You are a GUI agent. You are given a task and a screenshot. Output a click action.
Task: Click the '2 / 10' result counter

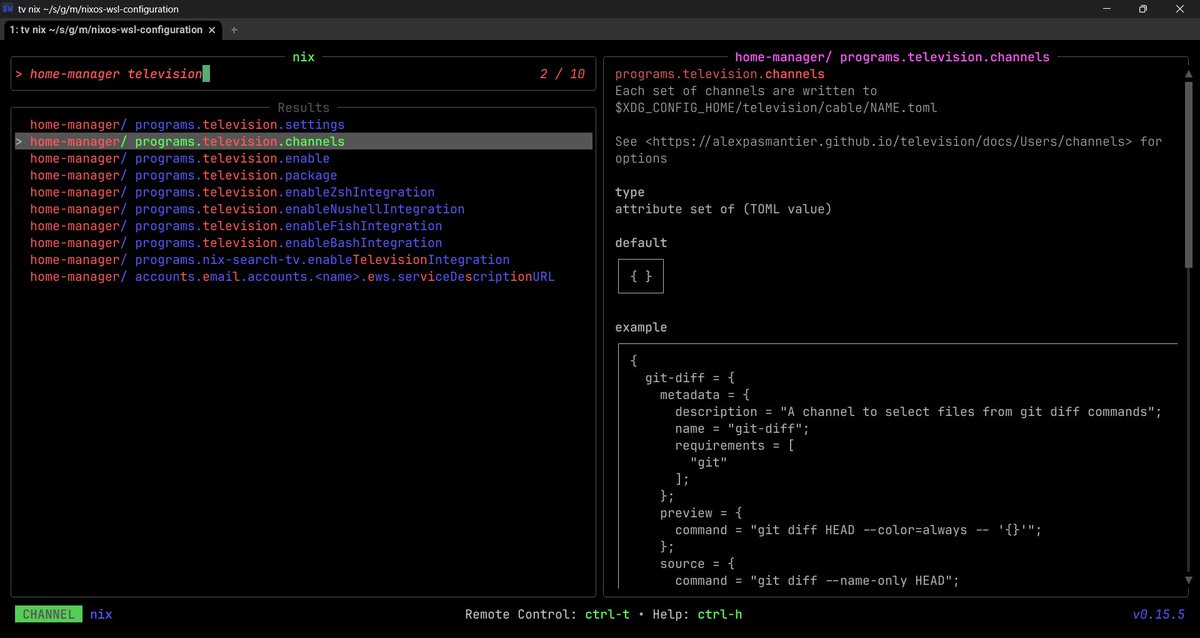click(x=563, y=74)
